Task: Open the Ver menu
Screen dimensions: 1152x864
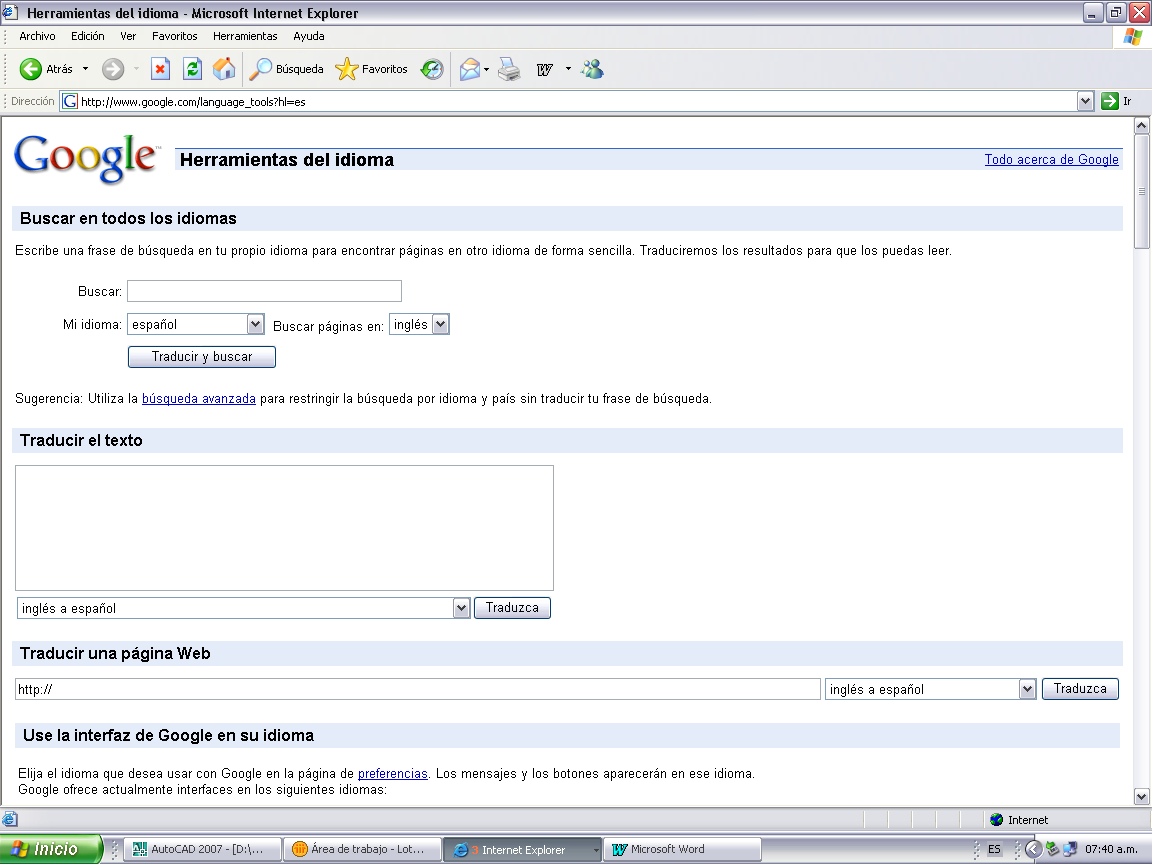Action: point(128,36)
